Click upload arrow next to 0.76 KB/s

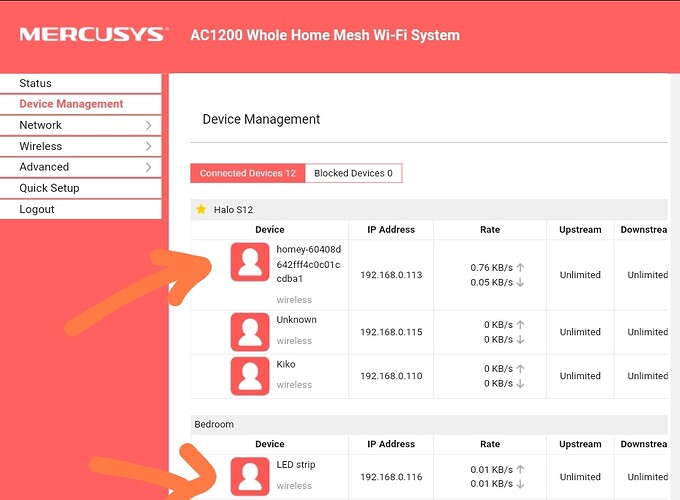(x=520, y=268)
